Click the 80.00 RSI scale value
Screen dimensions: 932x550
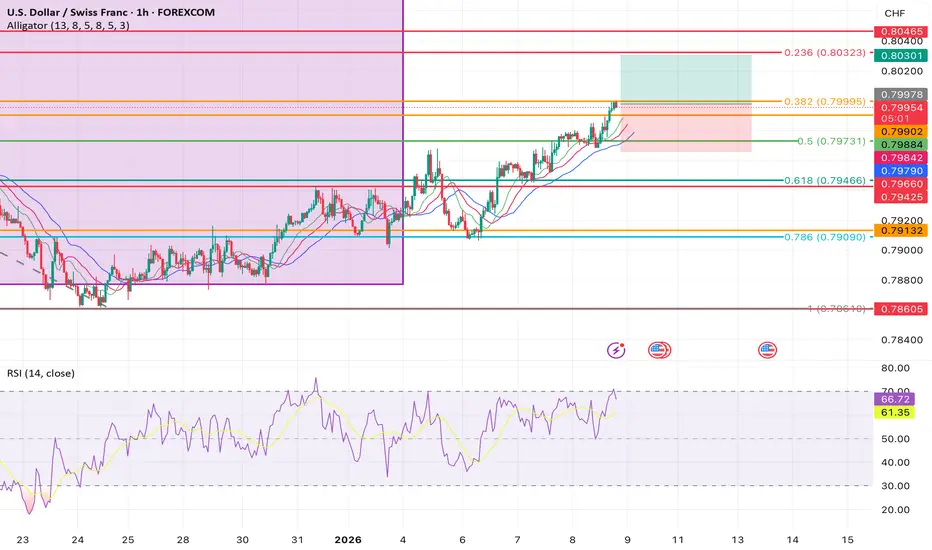coord(895,368)
